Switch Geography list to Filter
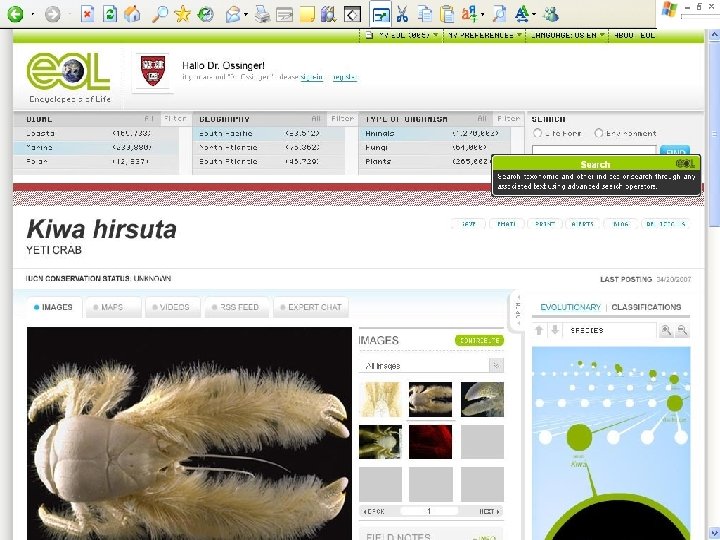 pos(342,119)
